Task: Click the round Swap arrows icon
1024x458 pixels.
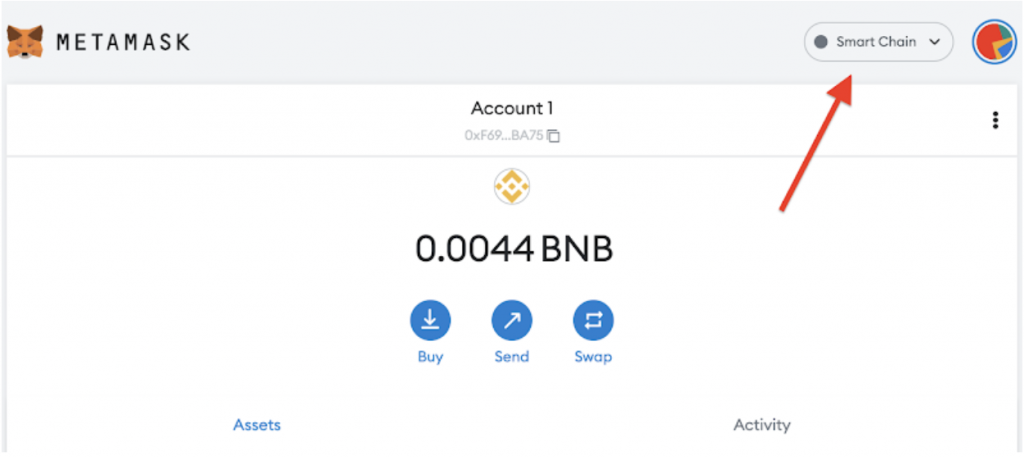Action: pyautogui.click(x=593, y=320)
